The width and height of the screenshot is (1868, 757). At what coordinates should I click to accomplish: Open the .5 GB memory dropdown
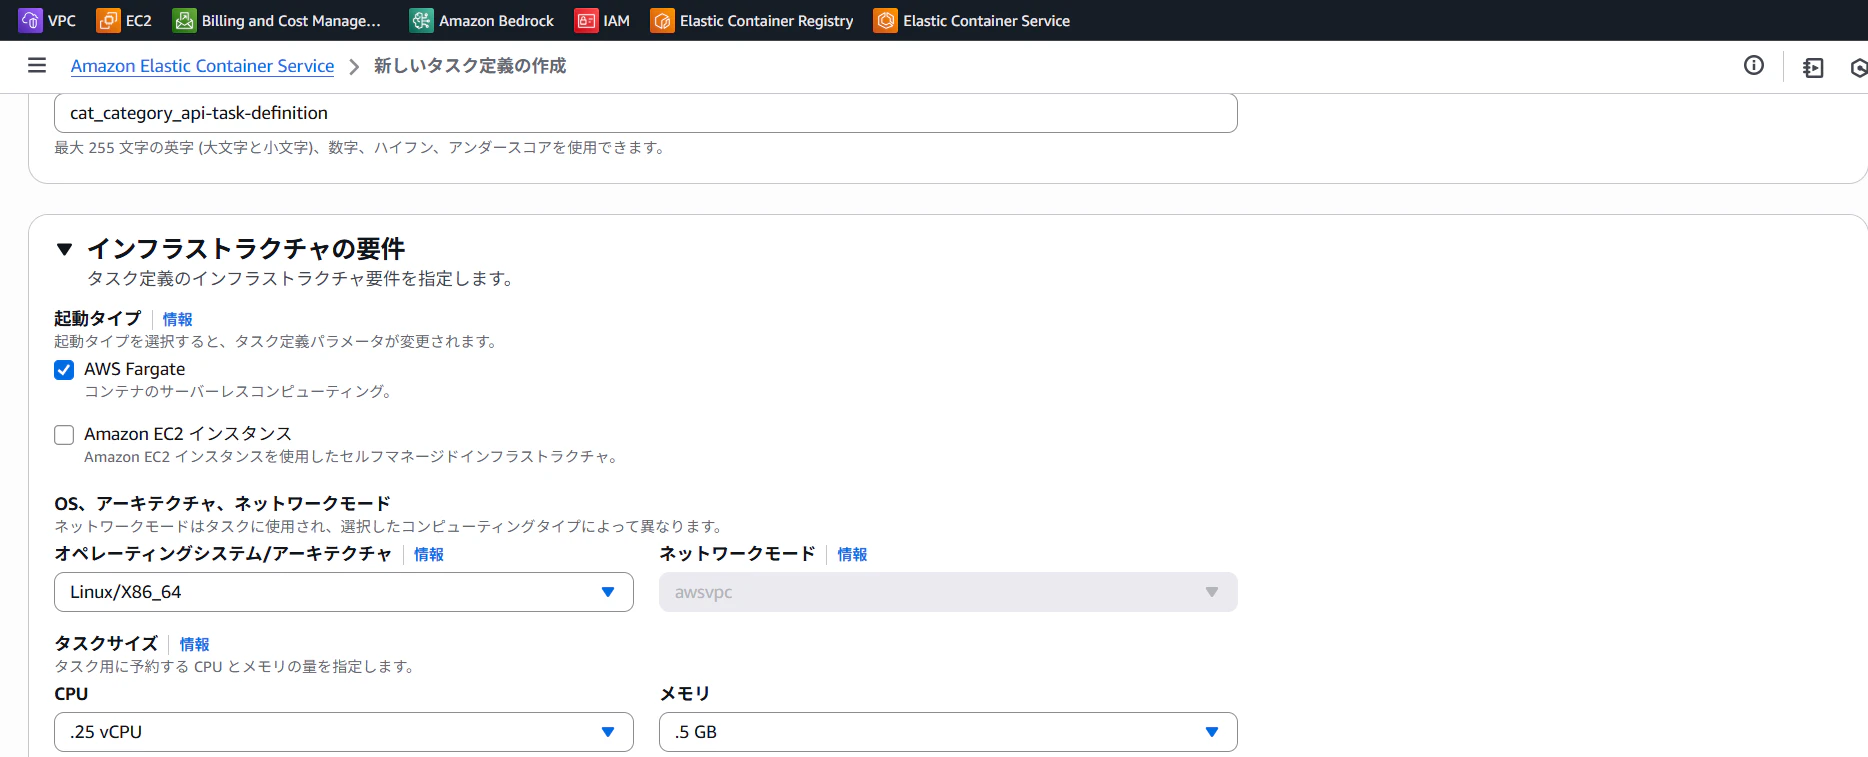[x=948, y=732]
